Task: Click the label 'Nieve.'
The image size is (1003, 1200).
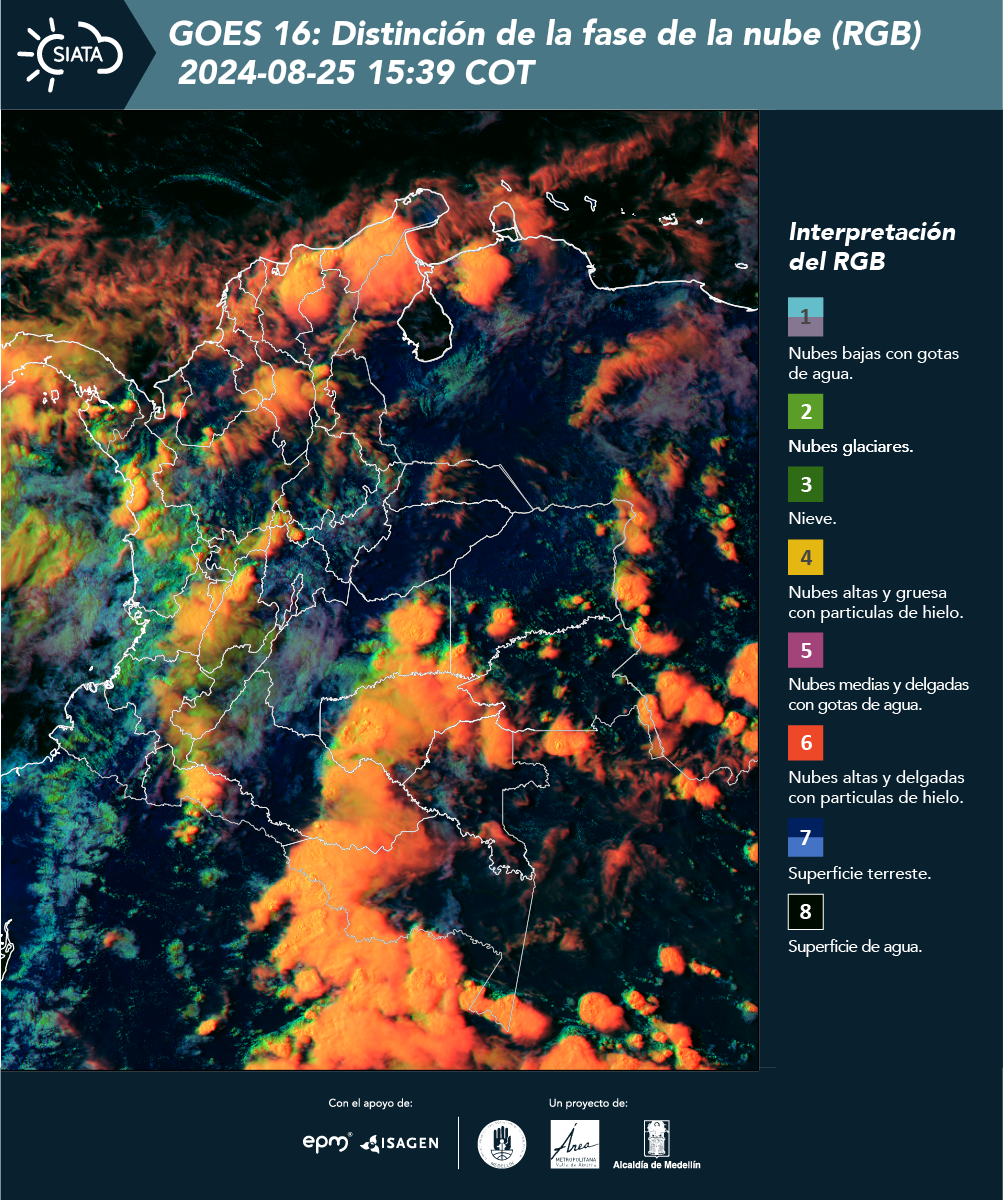Action: coord(812,520)
